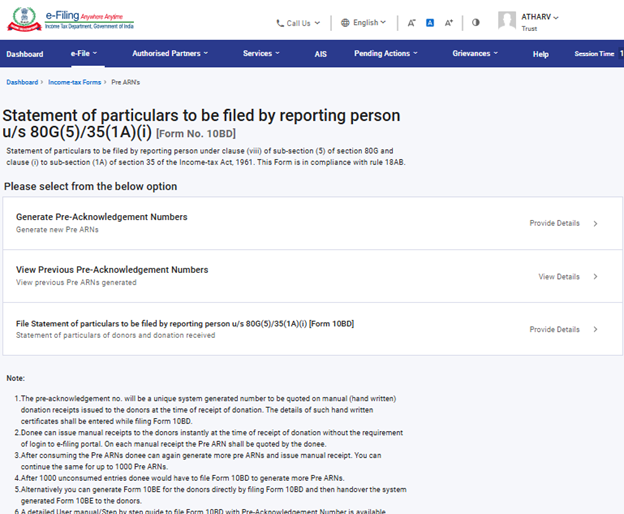Click View Details for previous Pre ARNs
Viewport: 624px width, 514px height.
tap(559, 277)
